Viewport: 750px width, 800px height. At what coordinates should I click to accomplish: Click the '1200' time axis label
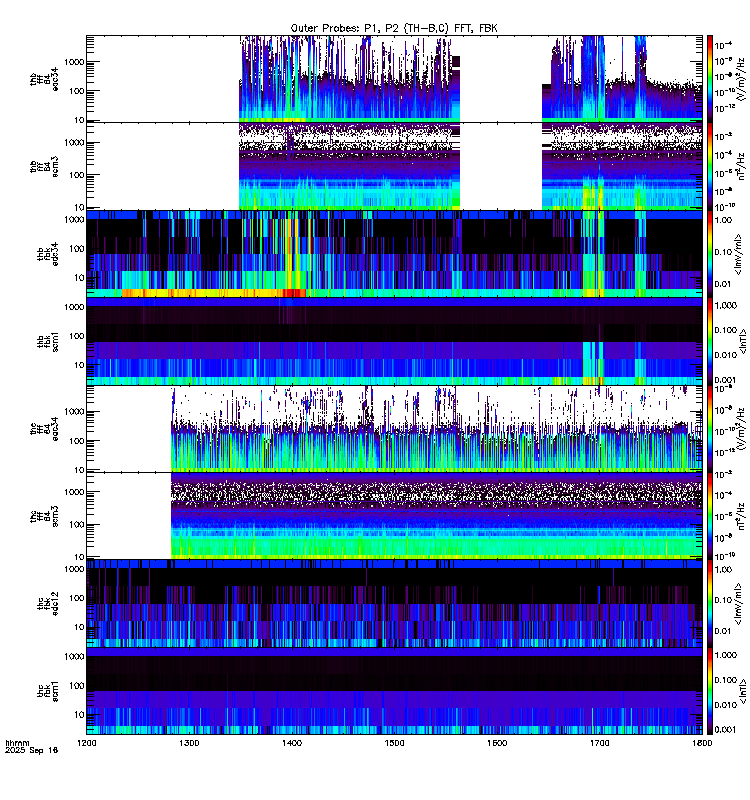(87, 743)
